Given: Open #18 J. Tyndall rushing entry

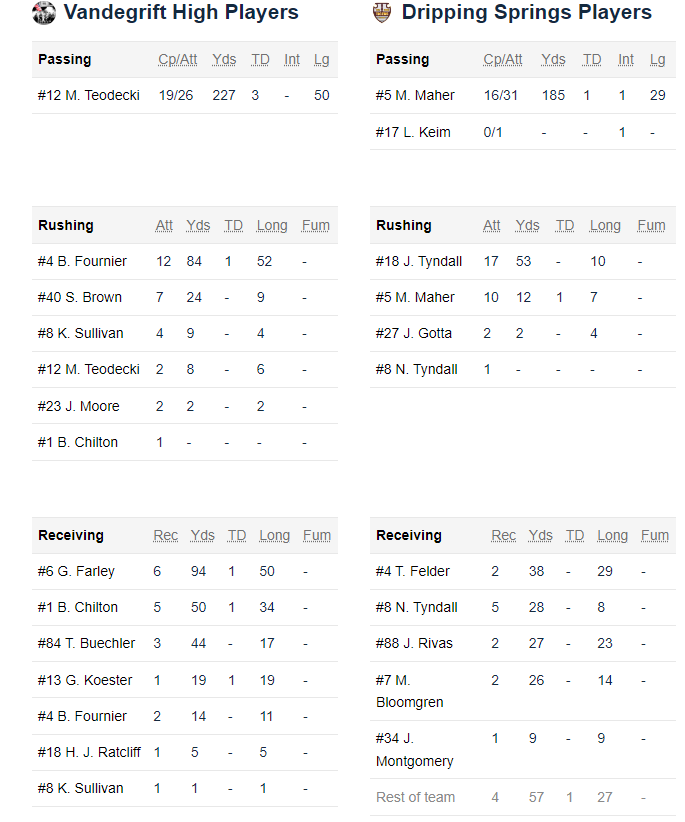Looking at the screenshot, I should pyautogui.click(x=419, y=261).
